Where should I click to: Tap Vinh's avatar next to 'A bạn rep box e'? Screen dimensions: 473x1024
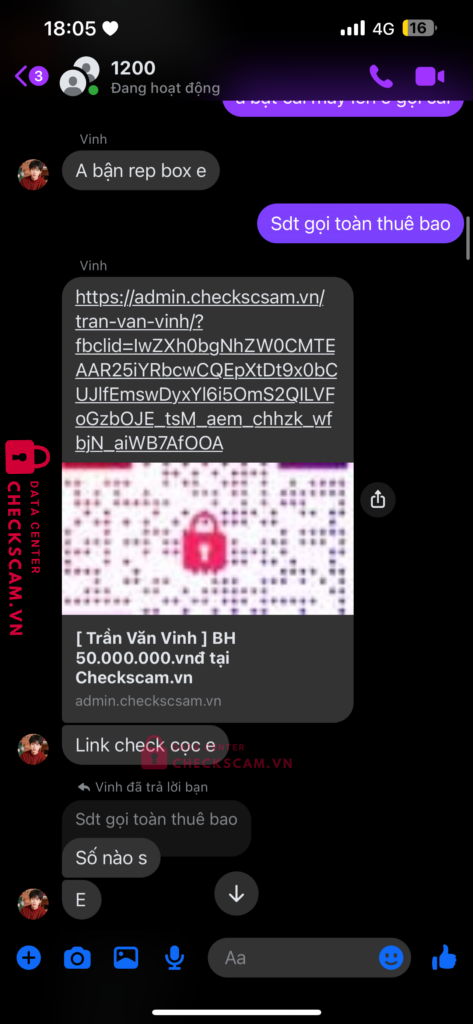click(x=33, y=174)
